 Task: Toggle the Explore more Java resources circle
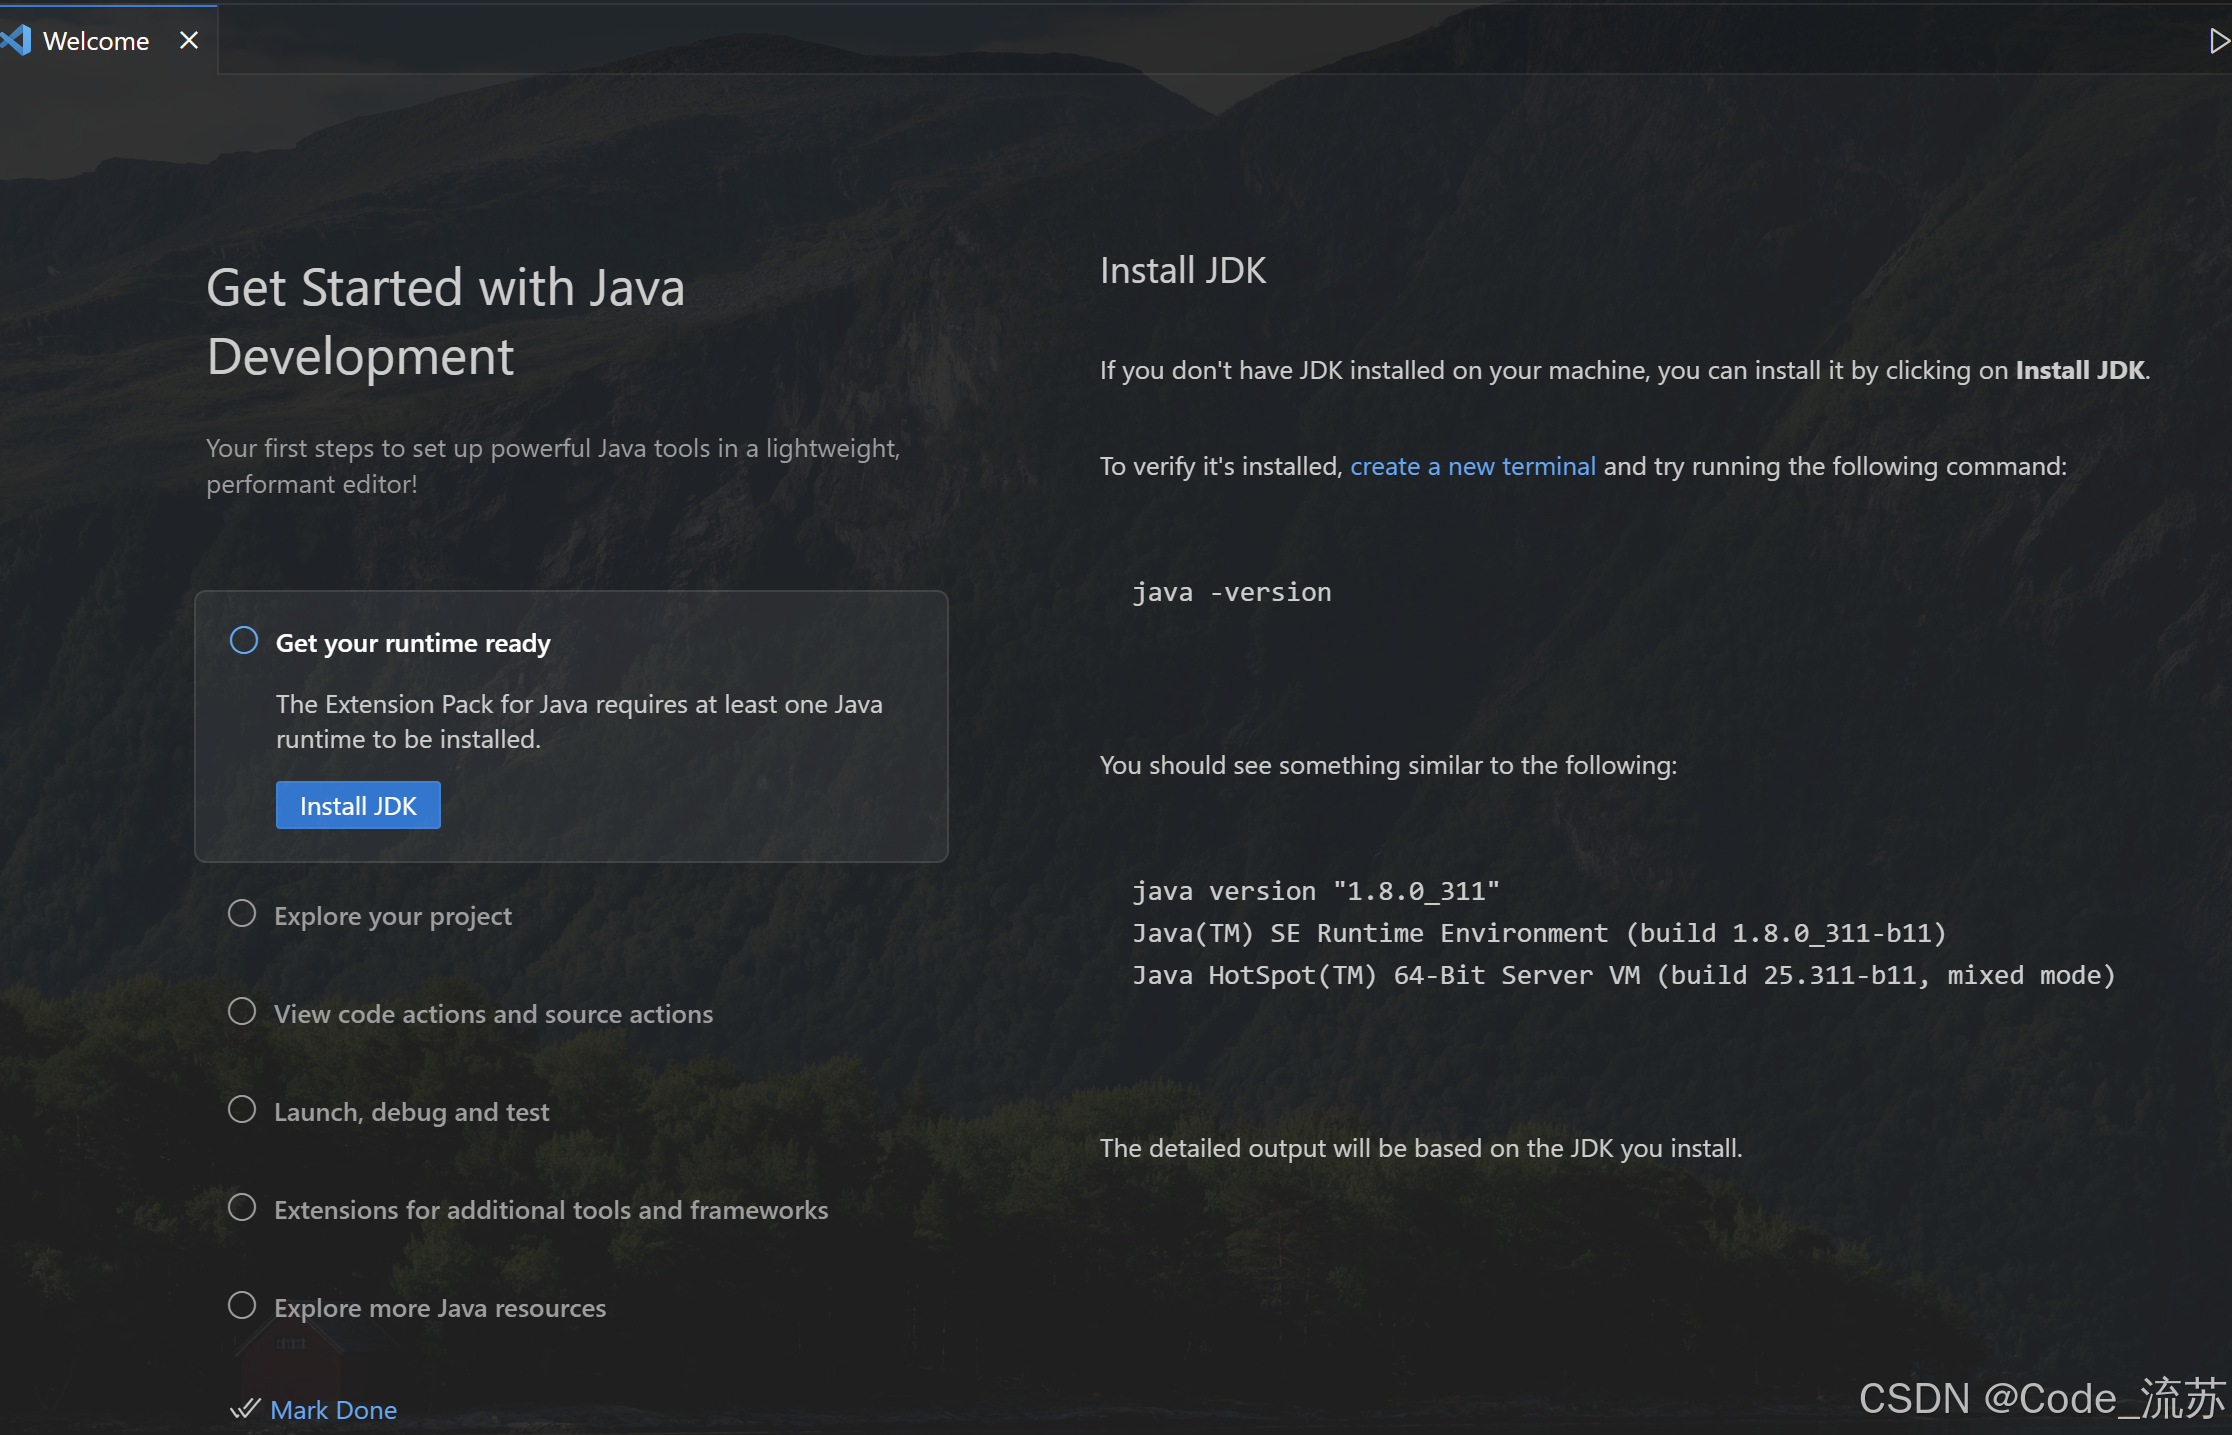click(242, 1305)
